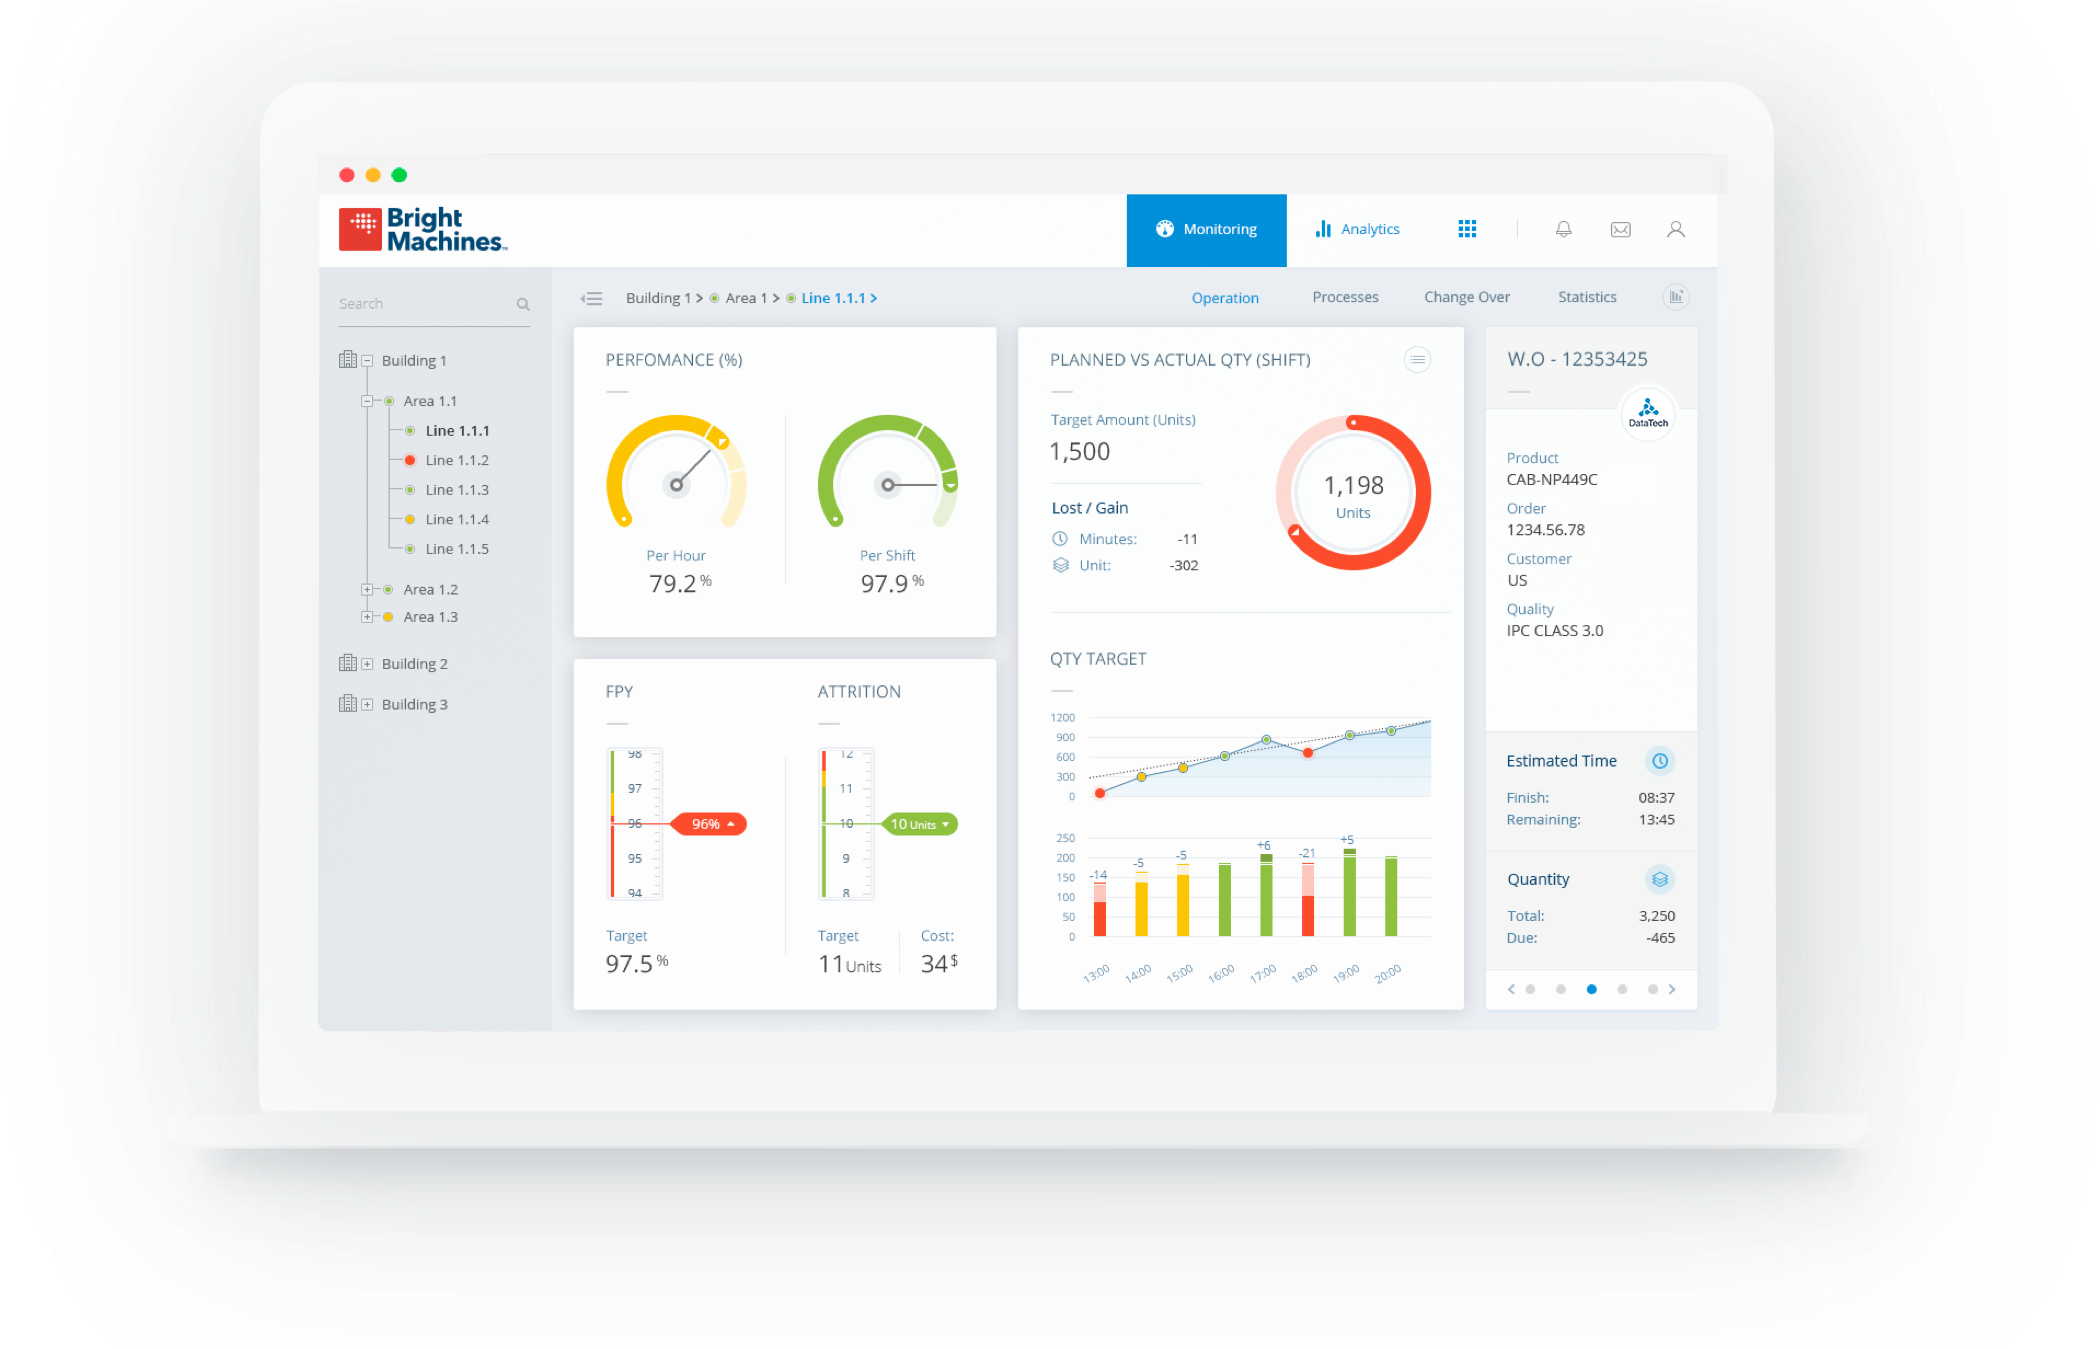This screenshot has width=2100, height=1349.
Task: Click the user profile icon
Action: pyautogui.click(x=1676, y=229)
